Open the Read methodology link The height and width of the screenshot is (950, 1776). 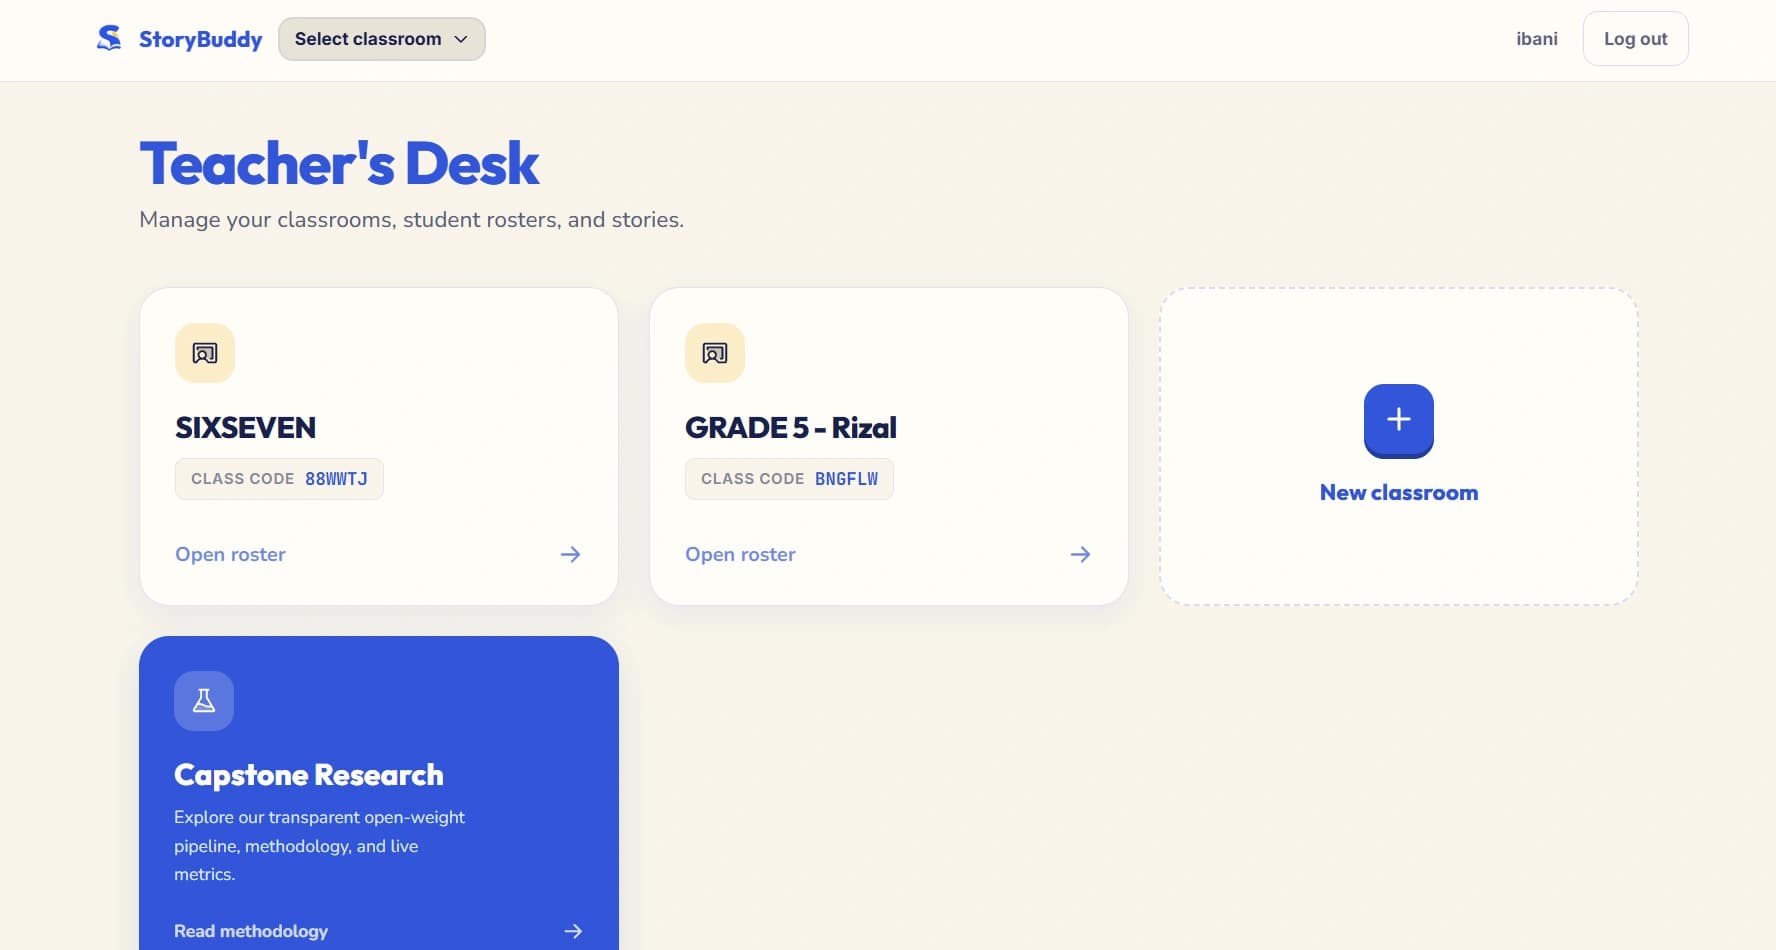(251, 931)
